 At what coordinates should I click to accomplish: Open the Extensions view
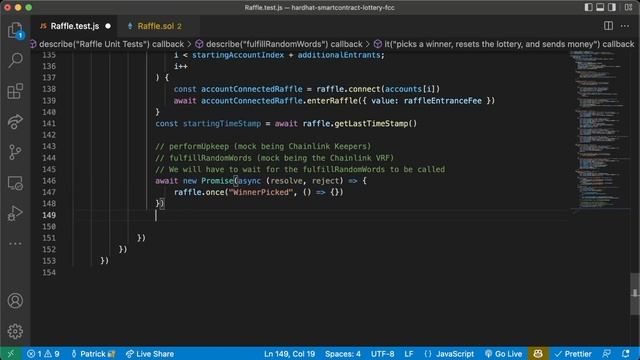coord(15,91)
